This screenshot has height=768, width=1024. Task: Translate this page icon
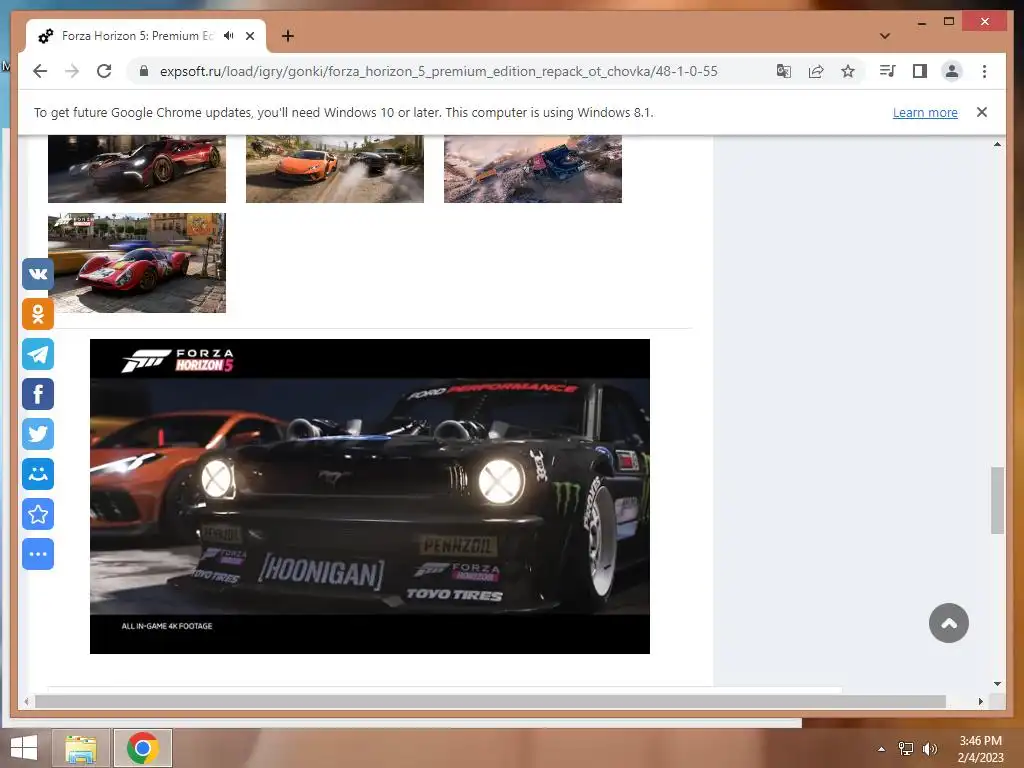pos(784,71)
